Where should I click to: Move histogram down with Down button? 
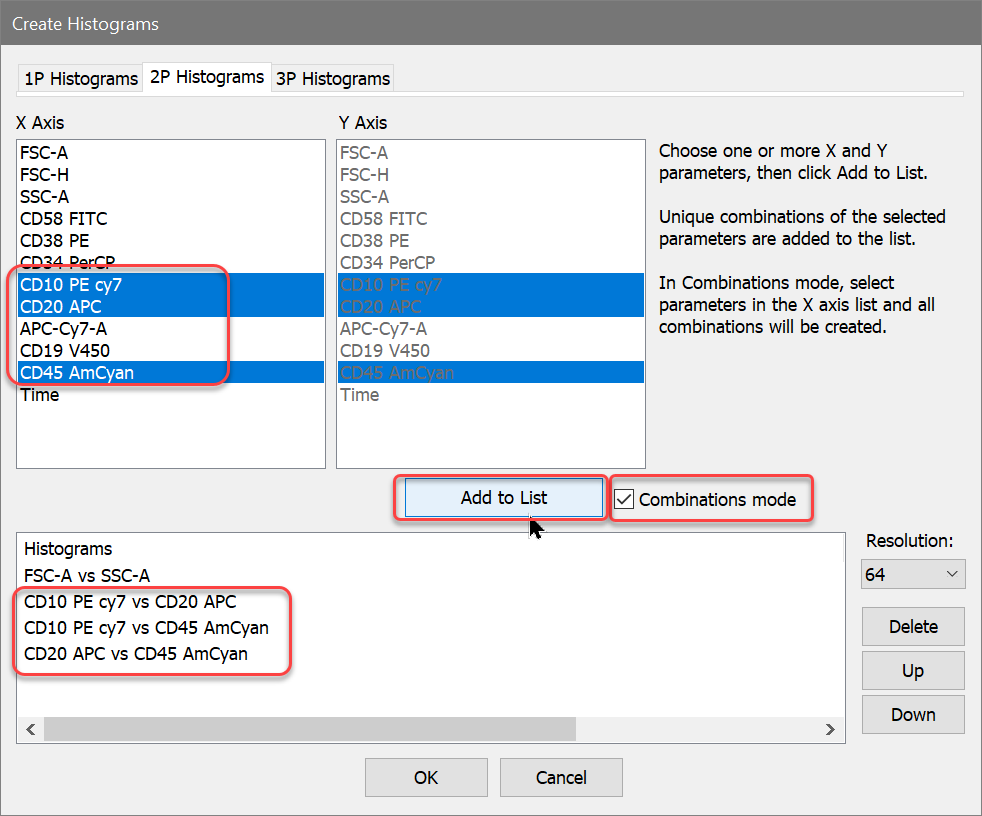(x=912, y=715)
